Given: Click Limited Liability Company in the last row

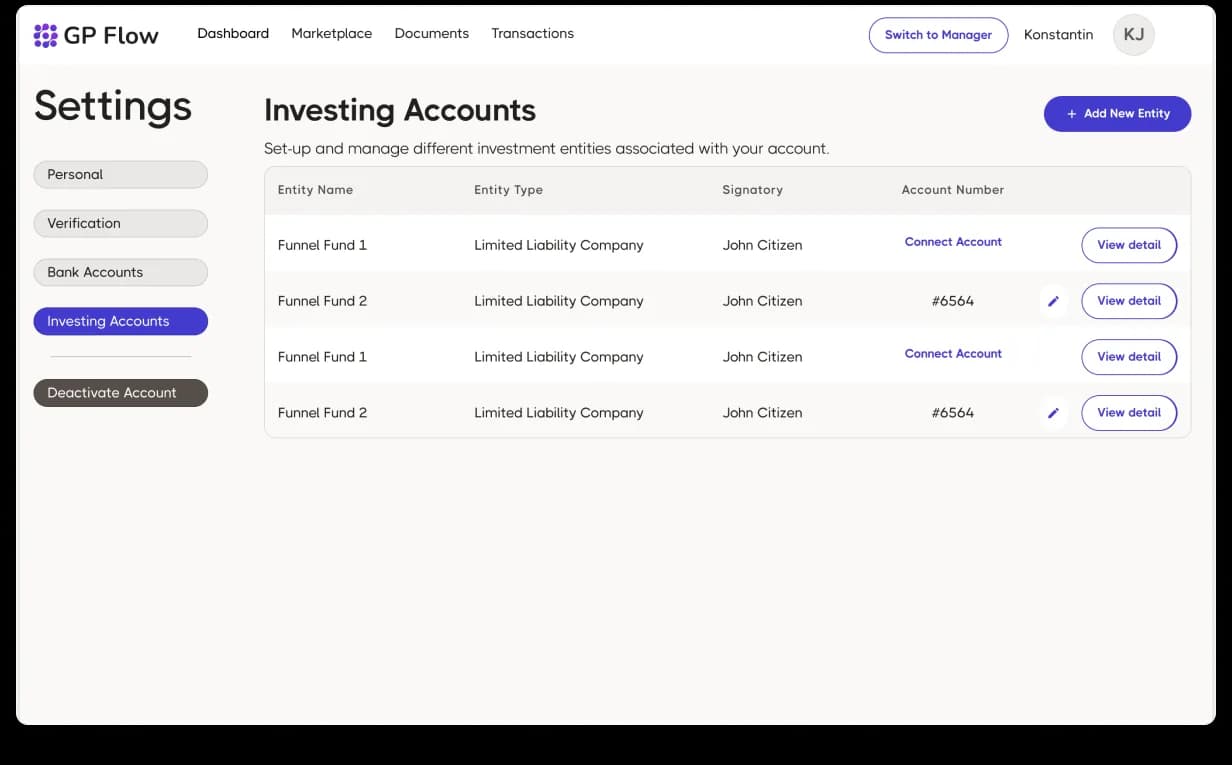Looking at the screenshot, I should point(559,413).
